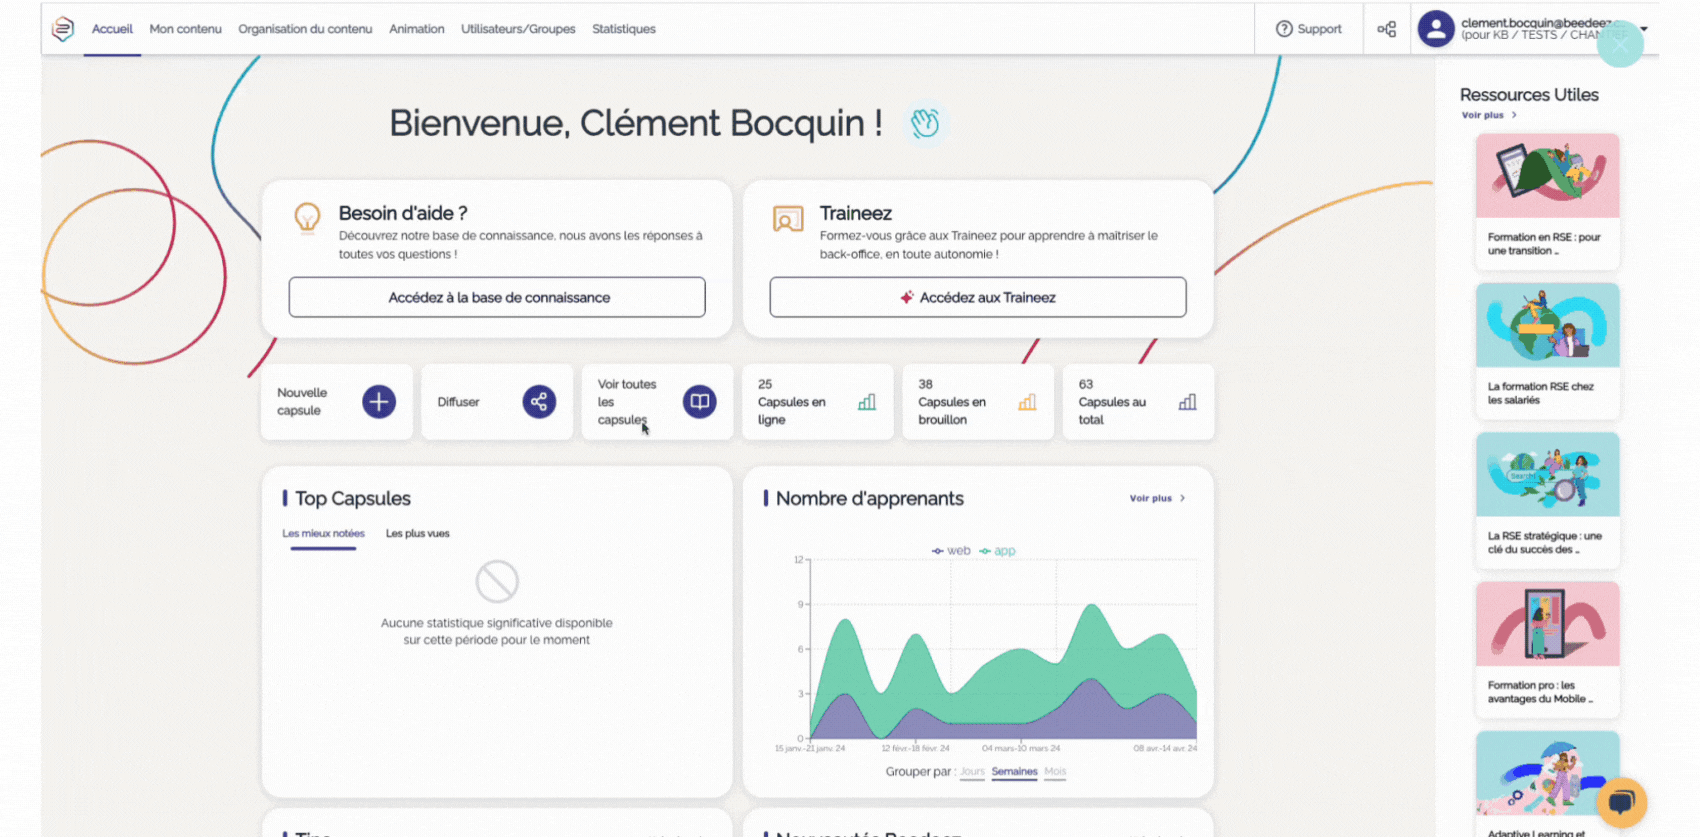Click the plus icon for Nouvelle capsule
Image resolution: width=1700 pixels, height=837 pixels.
[x=378, y=402]
